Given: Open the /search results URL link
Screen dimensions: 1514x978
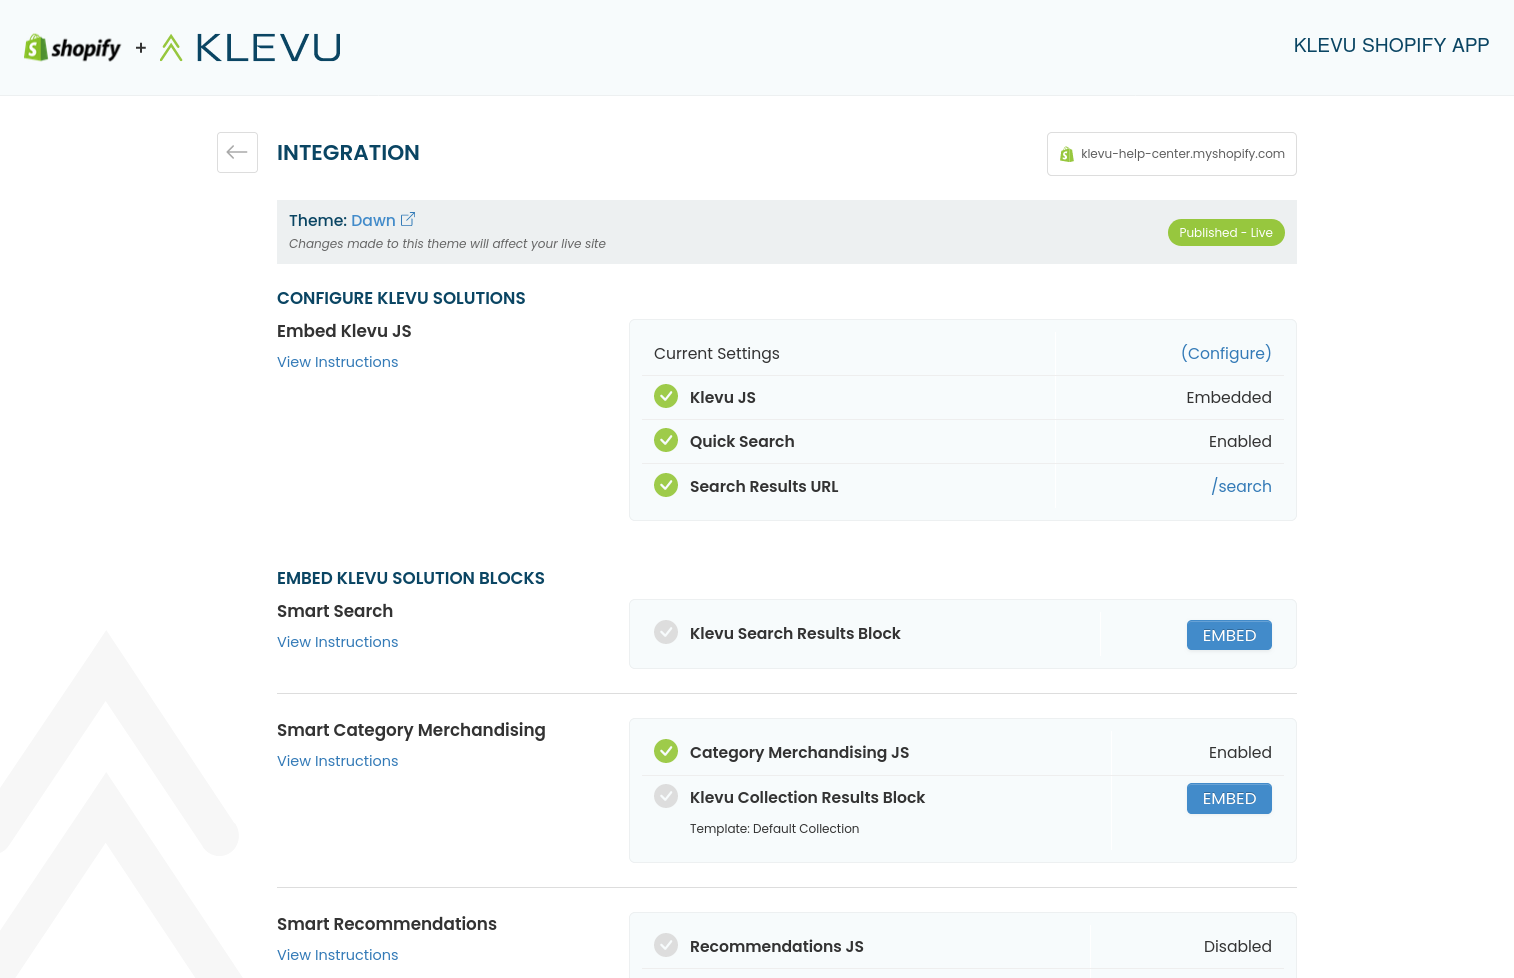Looking at the screenshot, I should click(1241, 486).
